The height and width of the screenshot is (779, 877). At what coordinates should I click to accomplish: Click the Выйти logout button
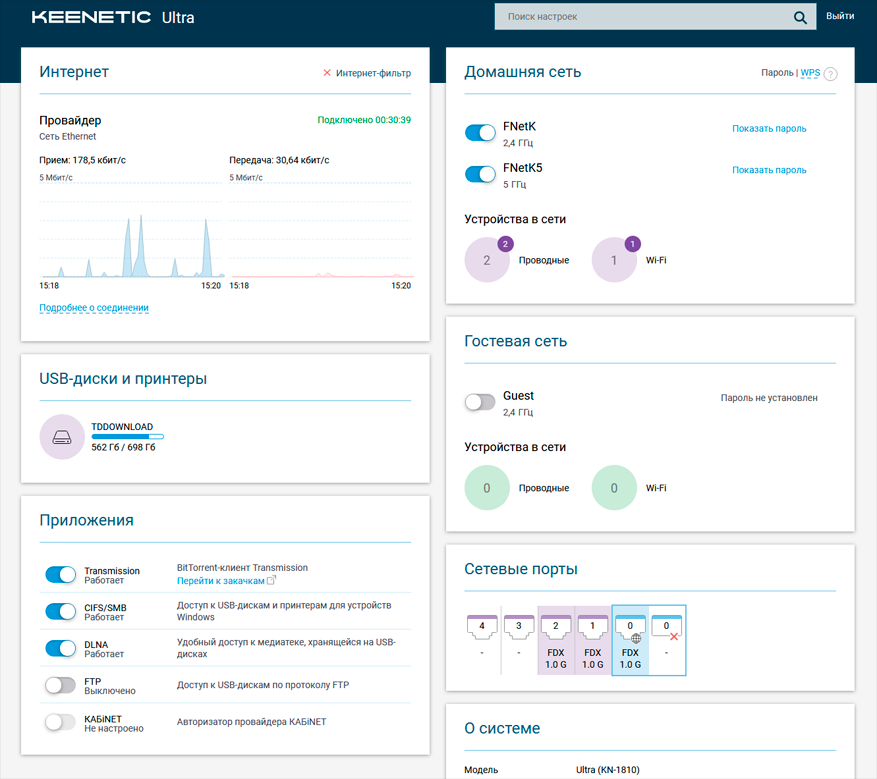(840, 16)
